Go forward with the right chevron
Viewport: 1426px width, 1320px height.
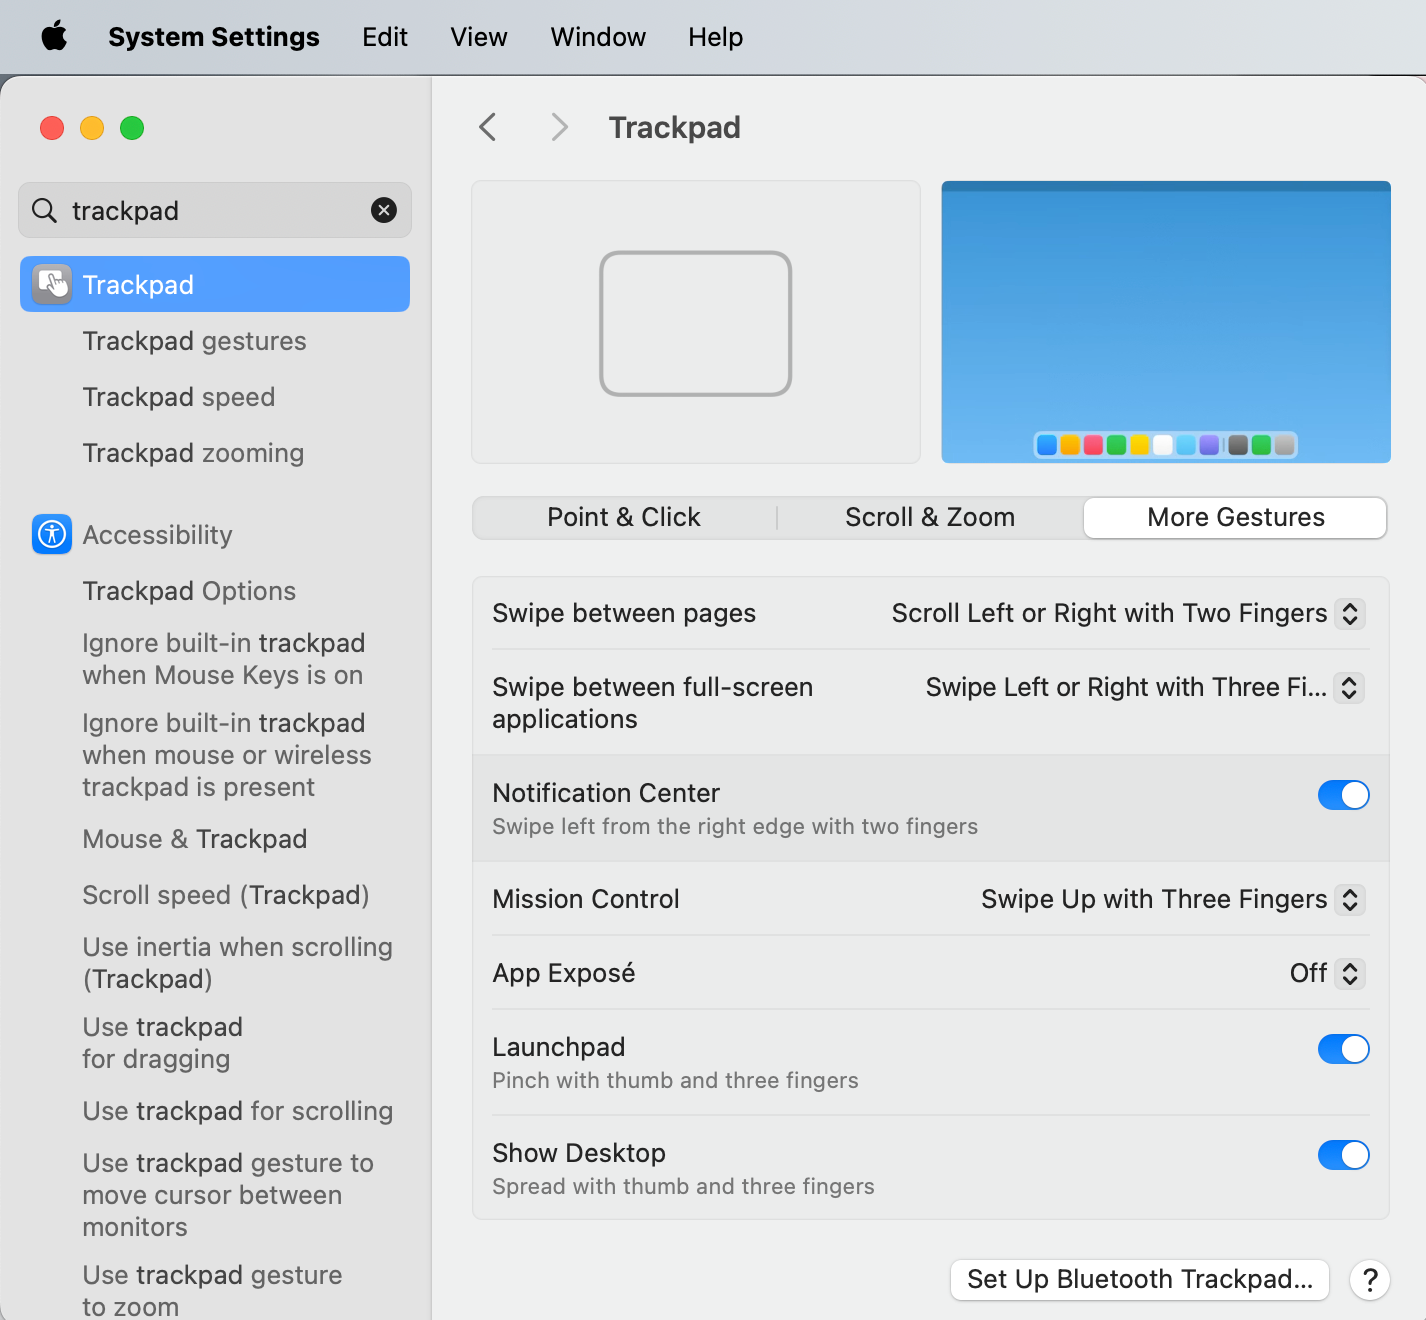[x=559, y=127]
